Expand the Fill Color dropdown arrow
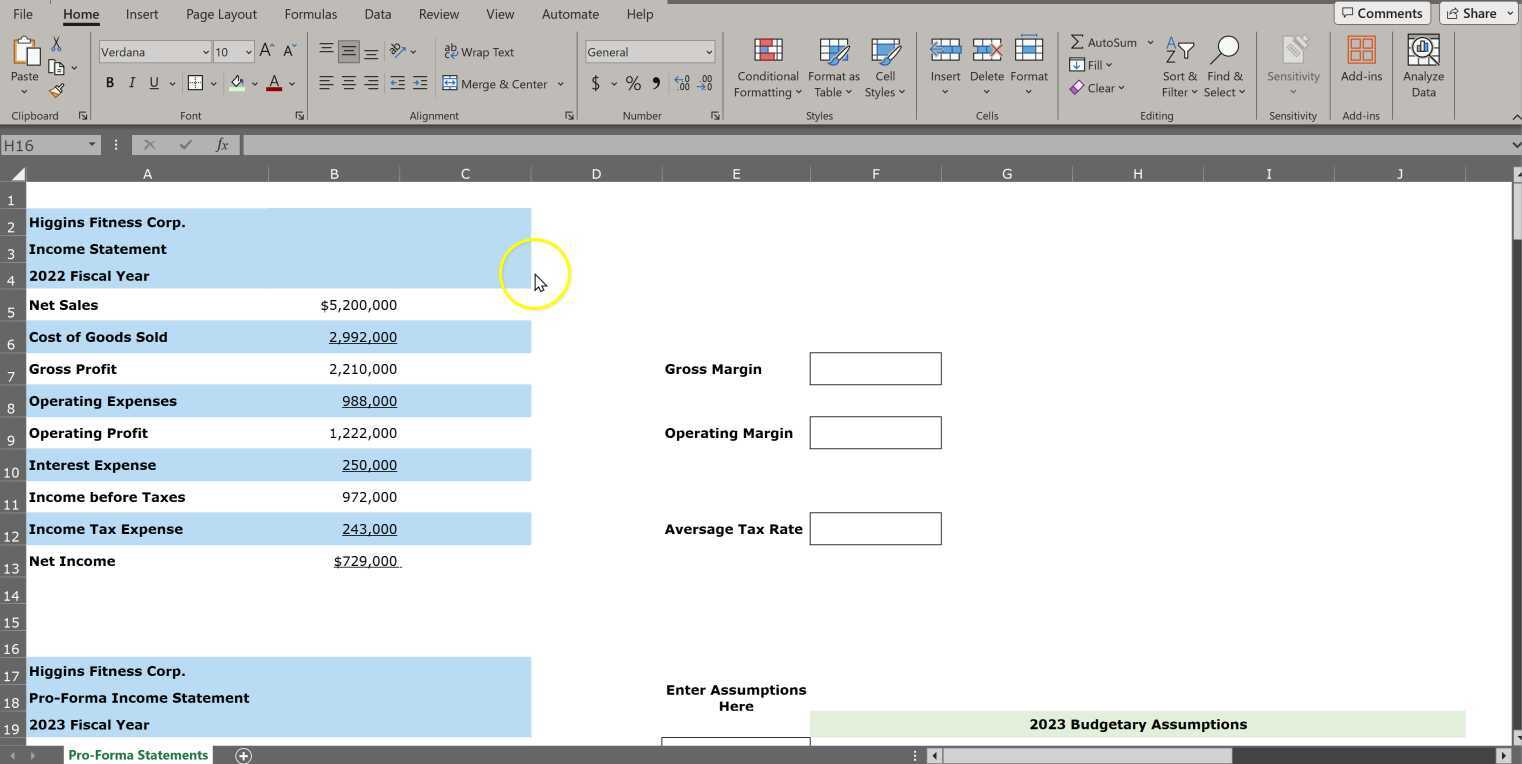This screenshot has width=1522, height=764. [x=253, y=84]
